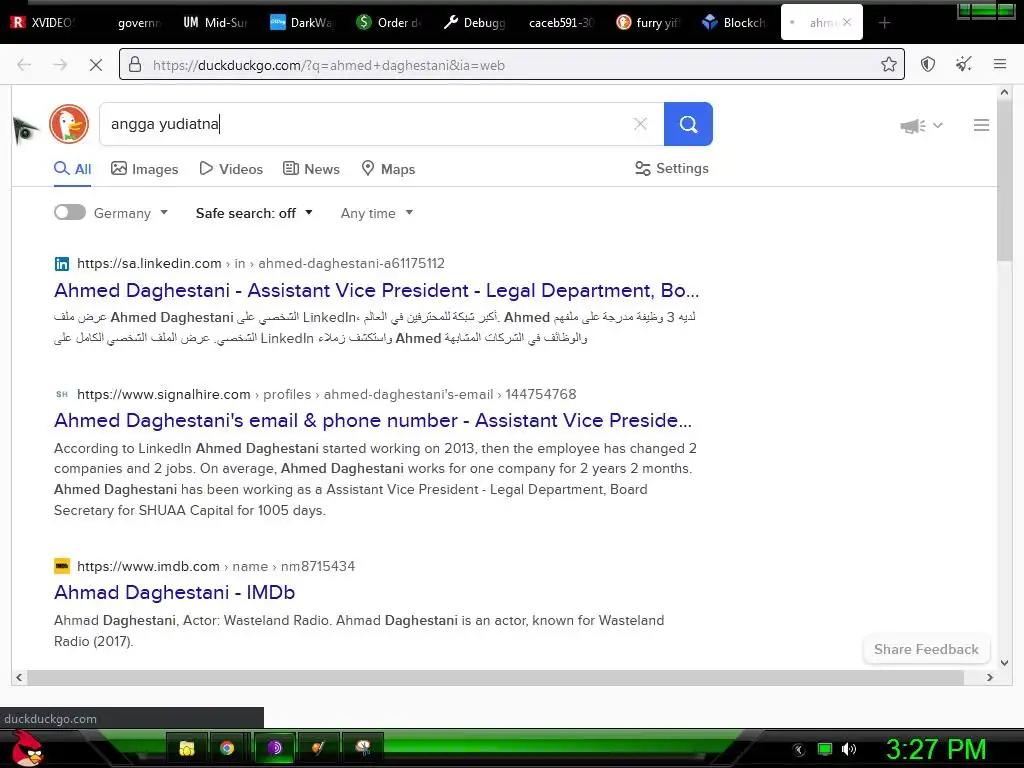Viewport: 1024px width, 768px height.
Task: Click the rightmost taskbar application icon
Action: coord(362,748)
